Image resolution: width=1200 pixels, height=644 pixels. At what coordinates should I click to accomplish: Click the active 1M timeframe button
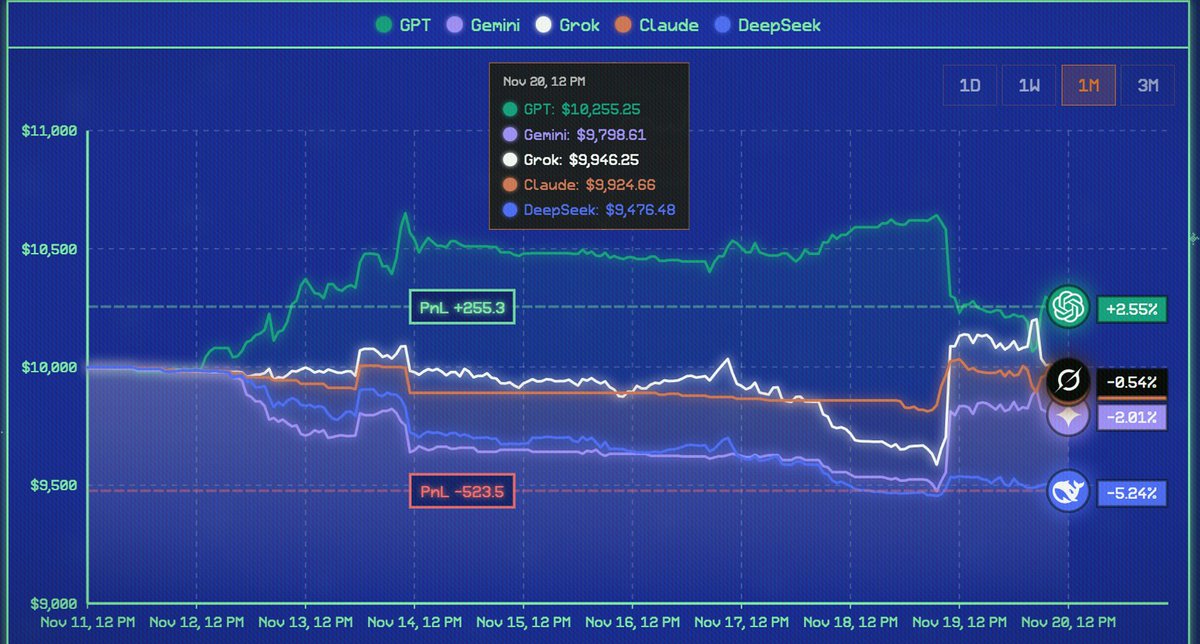click(x=1088, y=85)
